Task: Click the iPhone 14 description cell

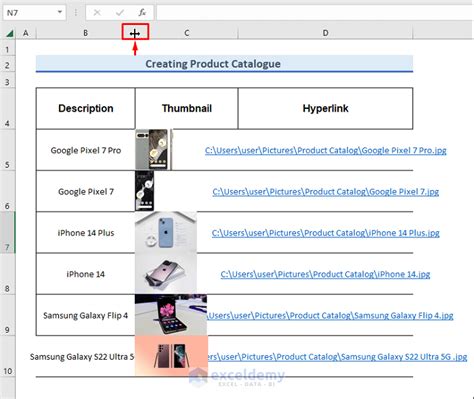Action: [x=86, y=274]
